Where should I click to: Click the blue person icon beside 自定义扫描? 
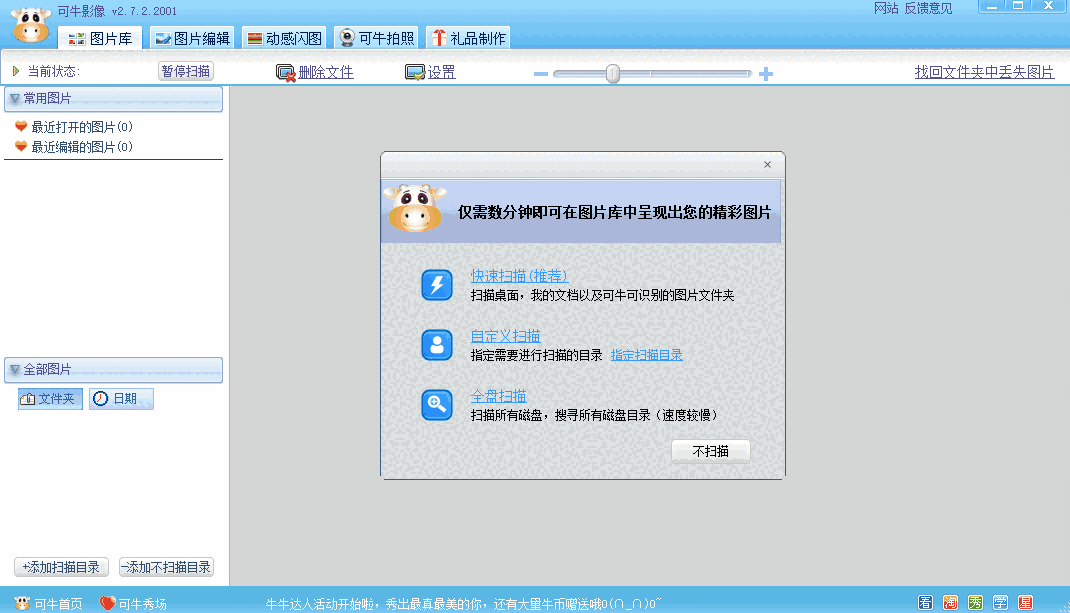436,345
